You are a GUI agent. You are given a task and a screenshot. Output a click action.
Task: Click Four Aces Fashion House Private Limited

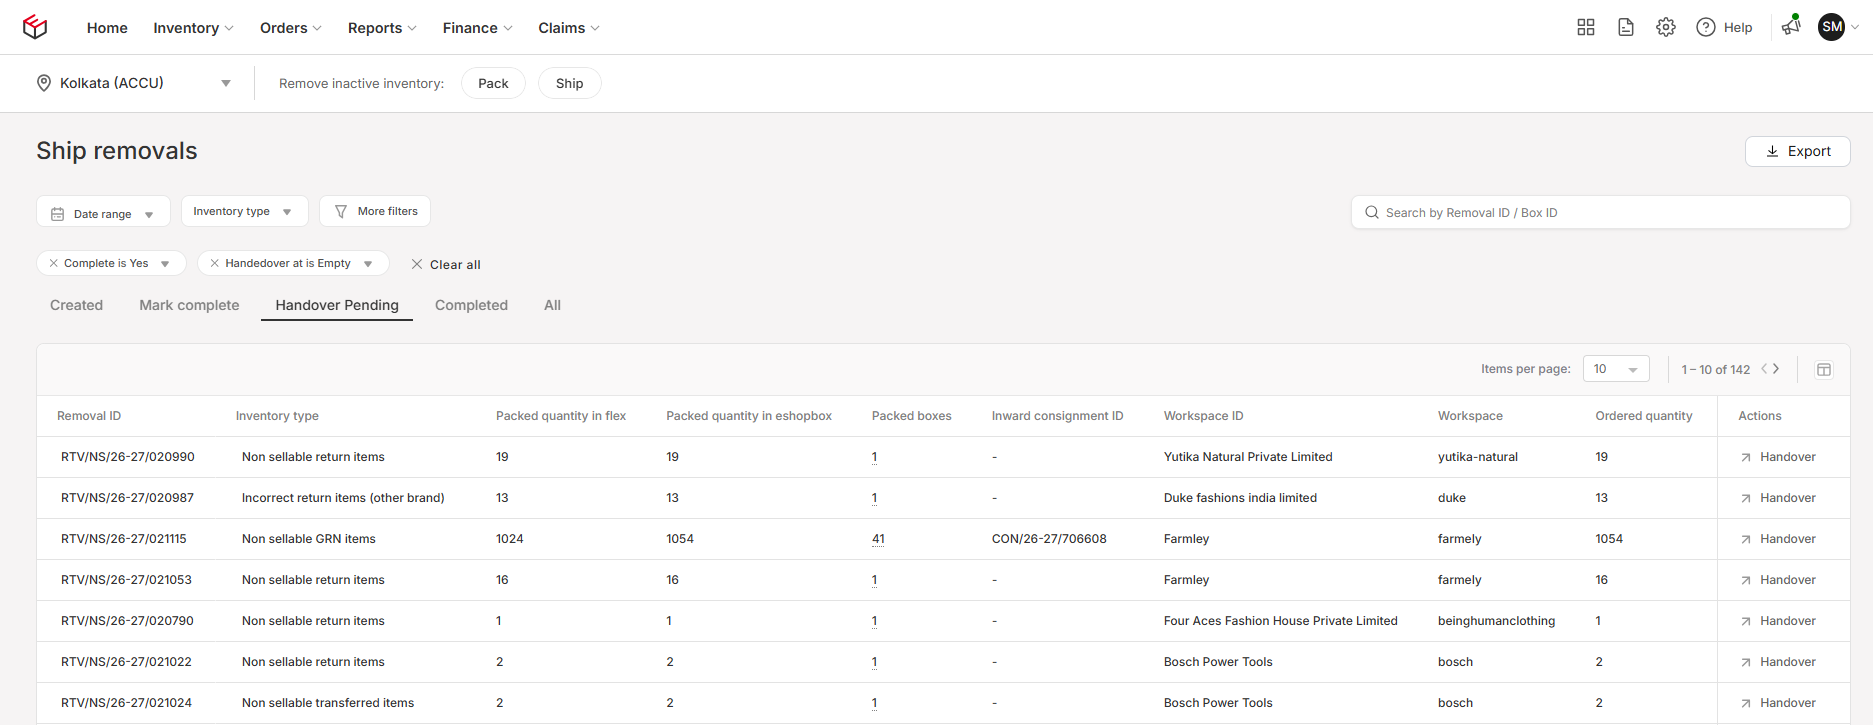click(1281, 621)
